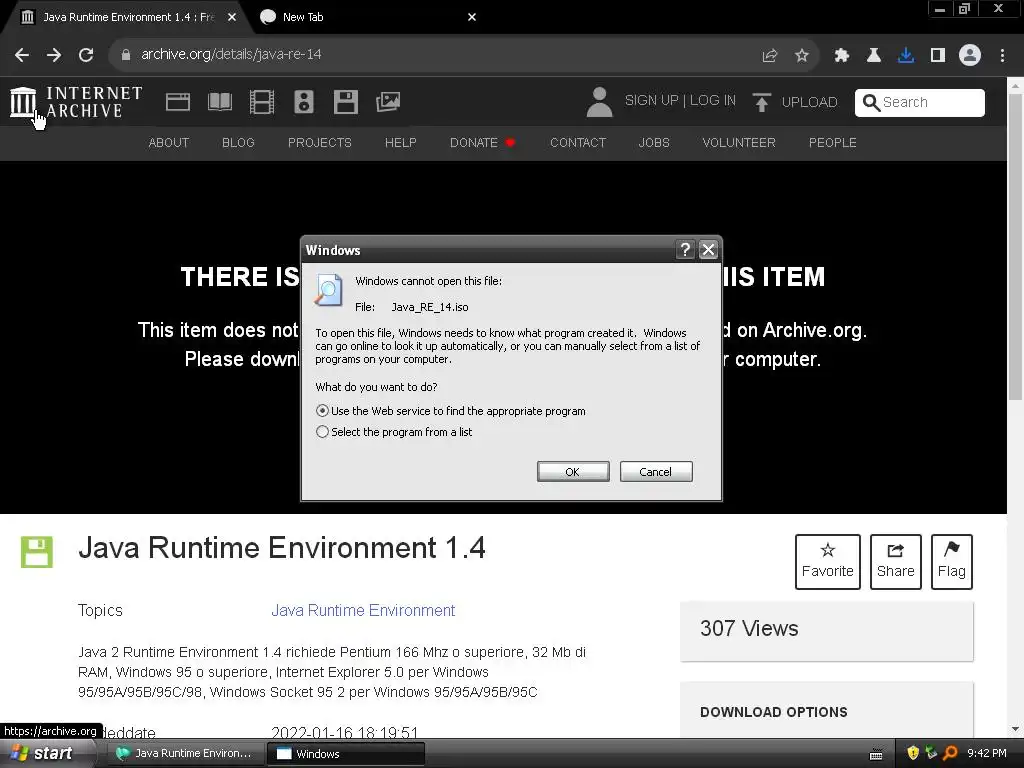The height and width of the screenshot is (768, 1024).
Task: Open Chrome Labs flask icon
Action: tap(874, 55)
